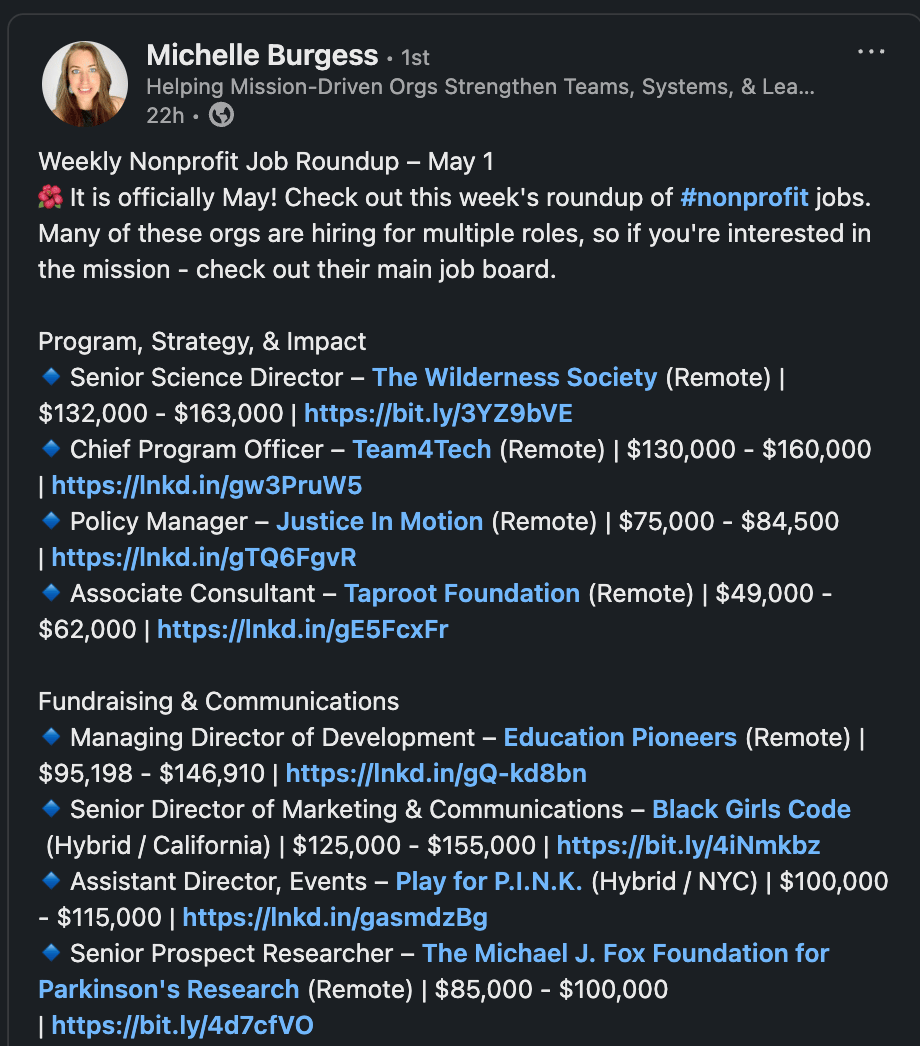Click the Education Pioneers link
This screenshot has height=1046, width=920.
tap(620, 738)
